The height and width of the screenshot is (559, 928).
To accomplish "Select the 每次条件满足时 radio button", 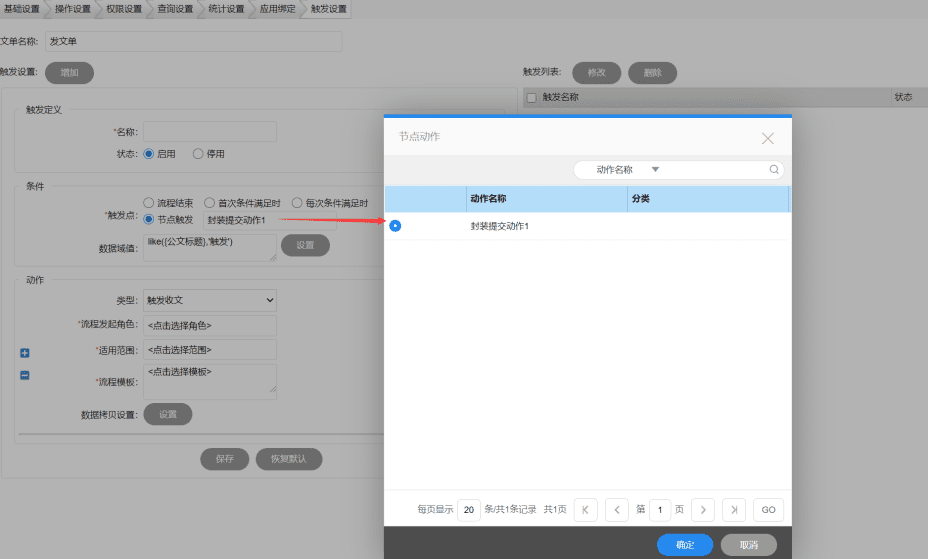I will pyautogui.click(x=297, y=203).
